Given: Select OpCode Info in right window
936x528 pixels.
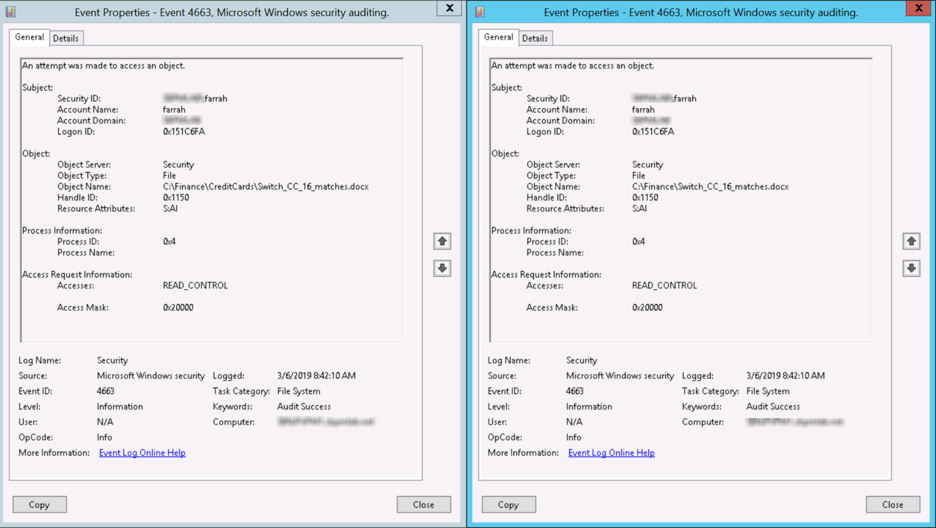Looking at the screenshot, I should pos(574,437).
